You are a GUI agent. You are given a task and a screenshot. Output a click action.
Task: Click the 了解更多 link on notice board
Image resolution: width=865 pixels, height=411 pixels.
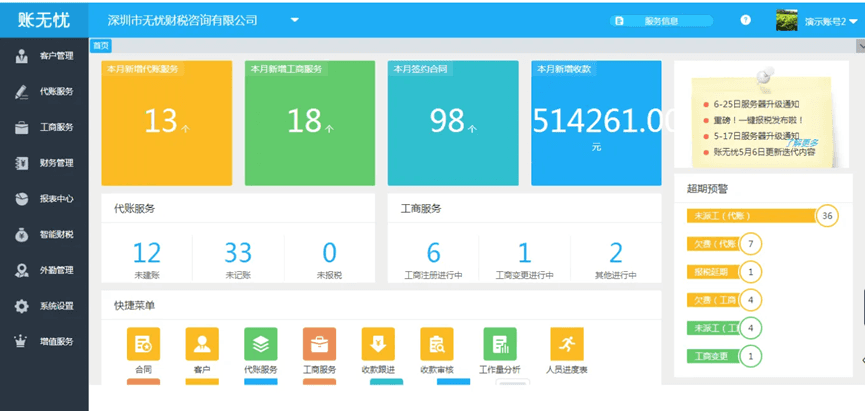click(x=803, y=143)
